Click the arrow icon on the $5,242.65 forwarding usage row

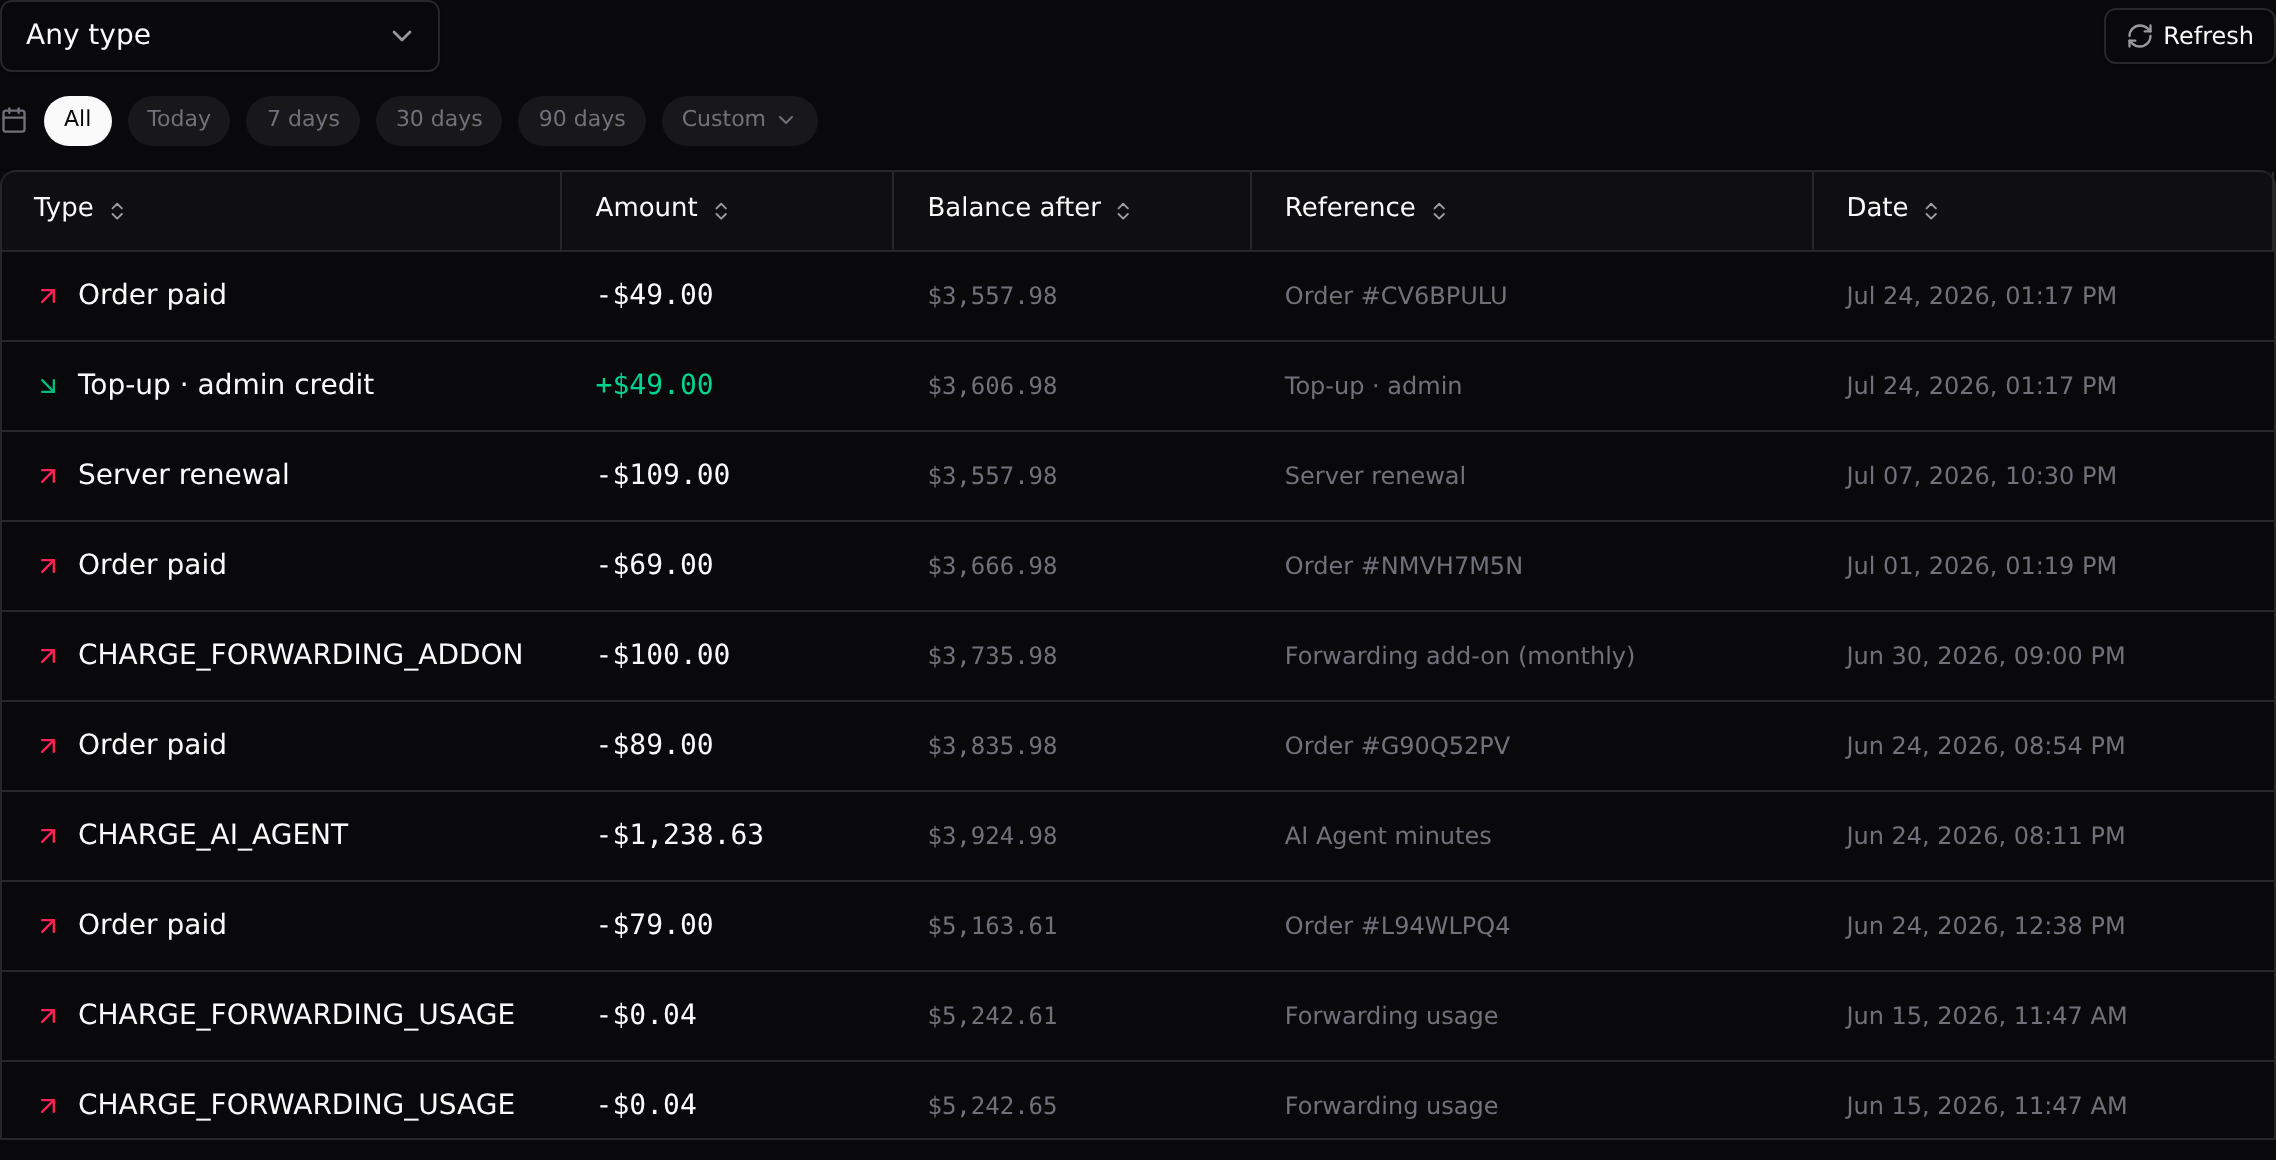[48, 1106]
